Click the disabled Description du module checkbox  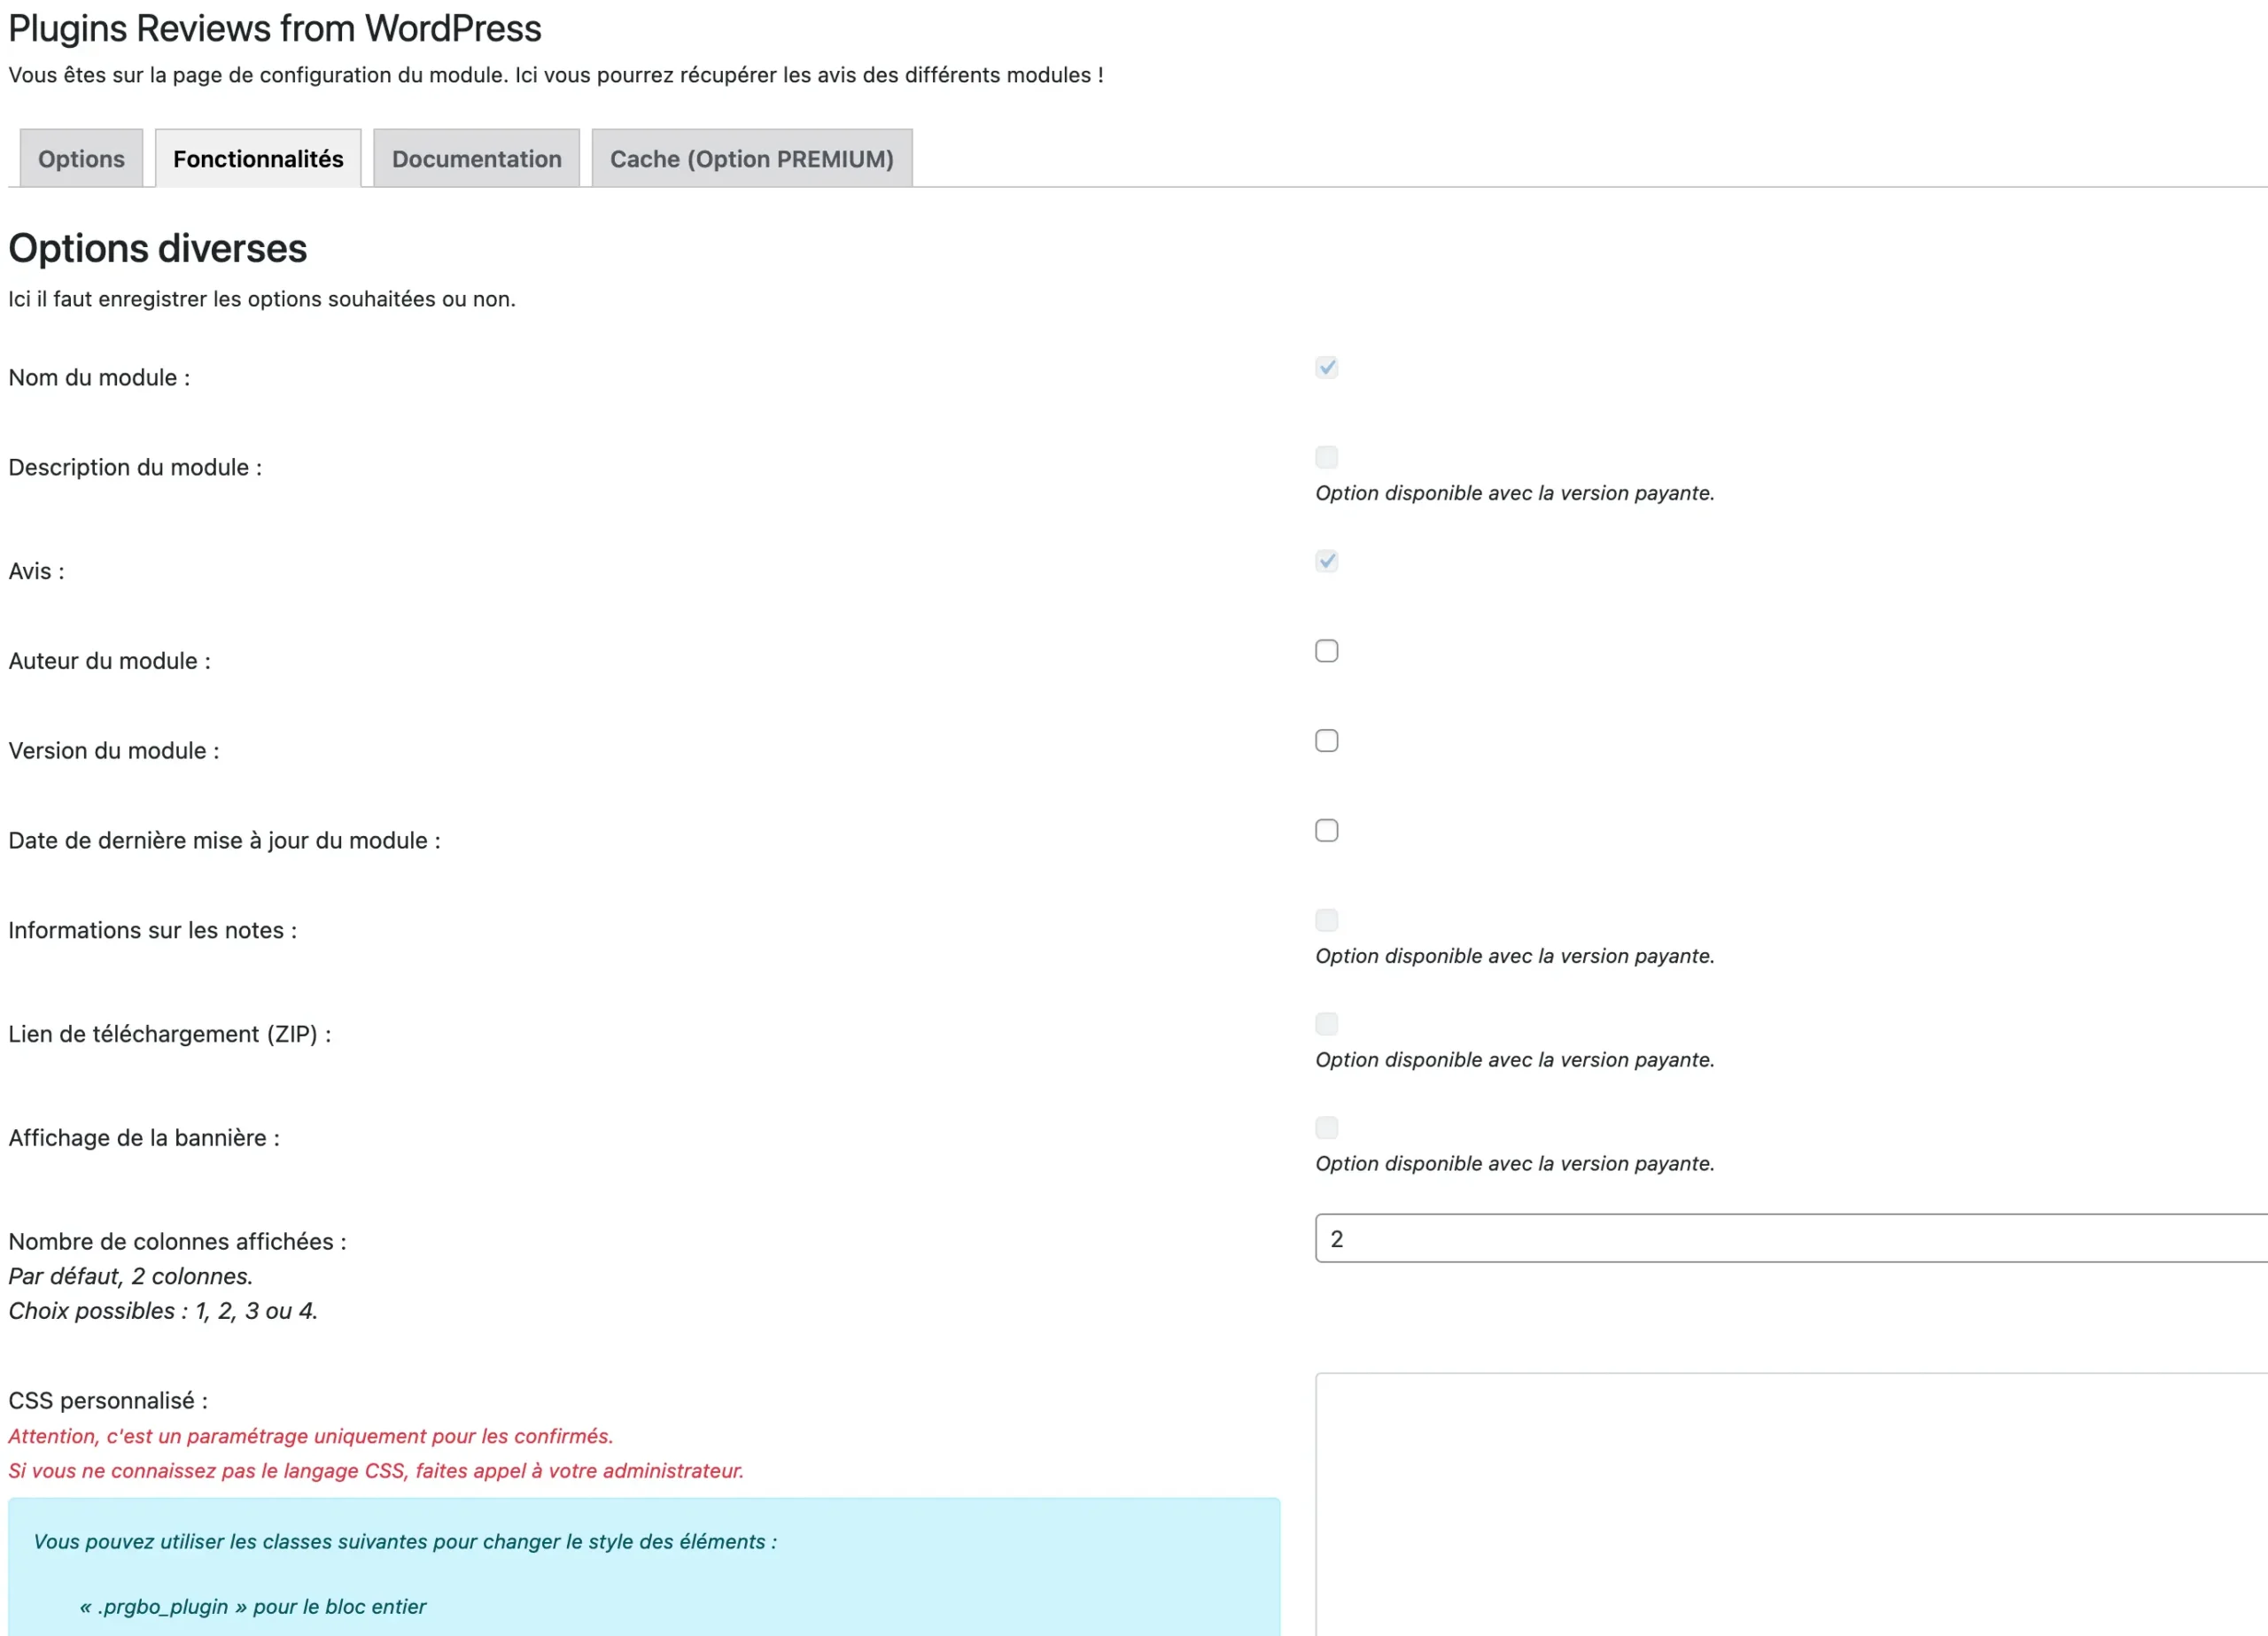(1326, 457)
